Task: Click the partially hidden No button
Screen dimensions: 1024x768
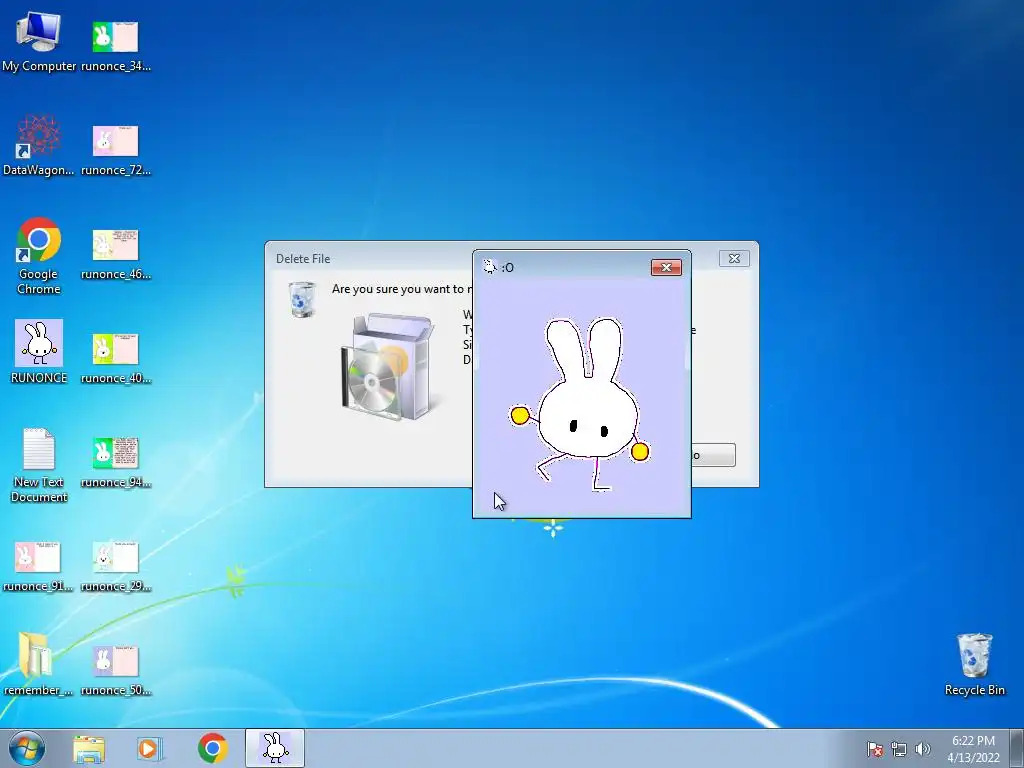Action: pos(713,455)
